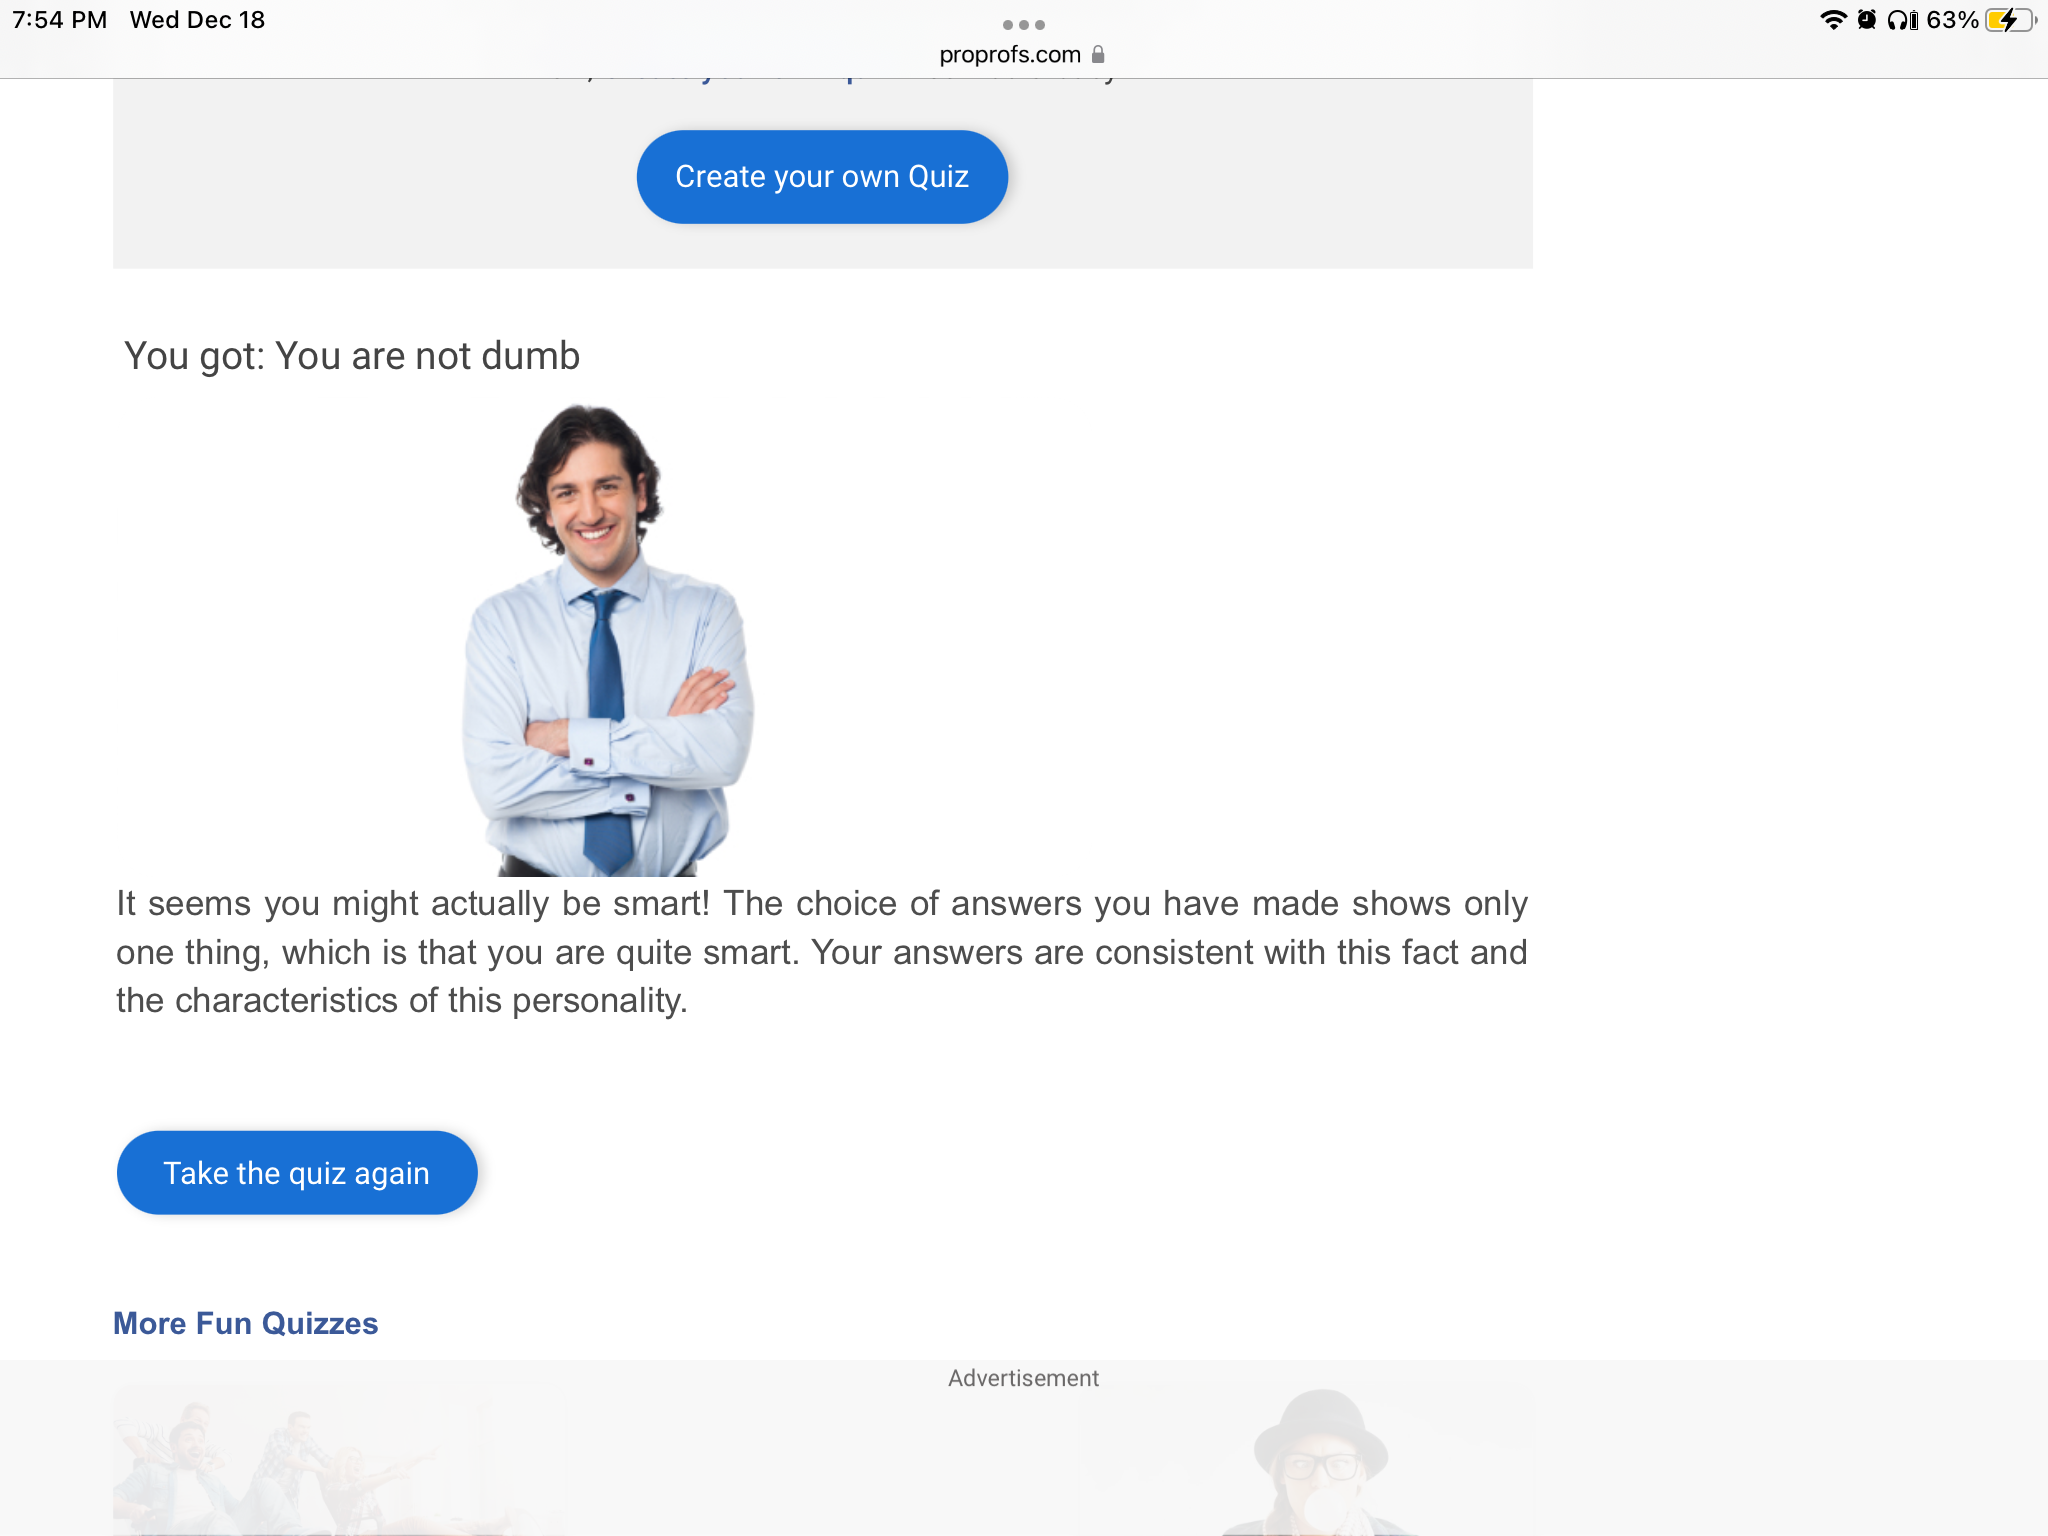Image resolution: width=2048 pixels, height=1536 pixels.
Task: Tap the Wi-Fi status icon
Action: 1833,20
